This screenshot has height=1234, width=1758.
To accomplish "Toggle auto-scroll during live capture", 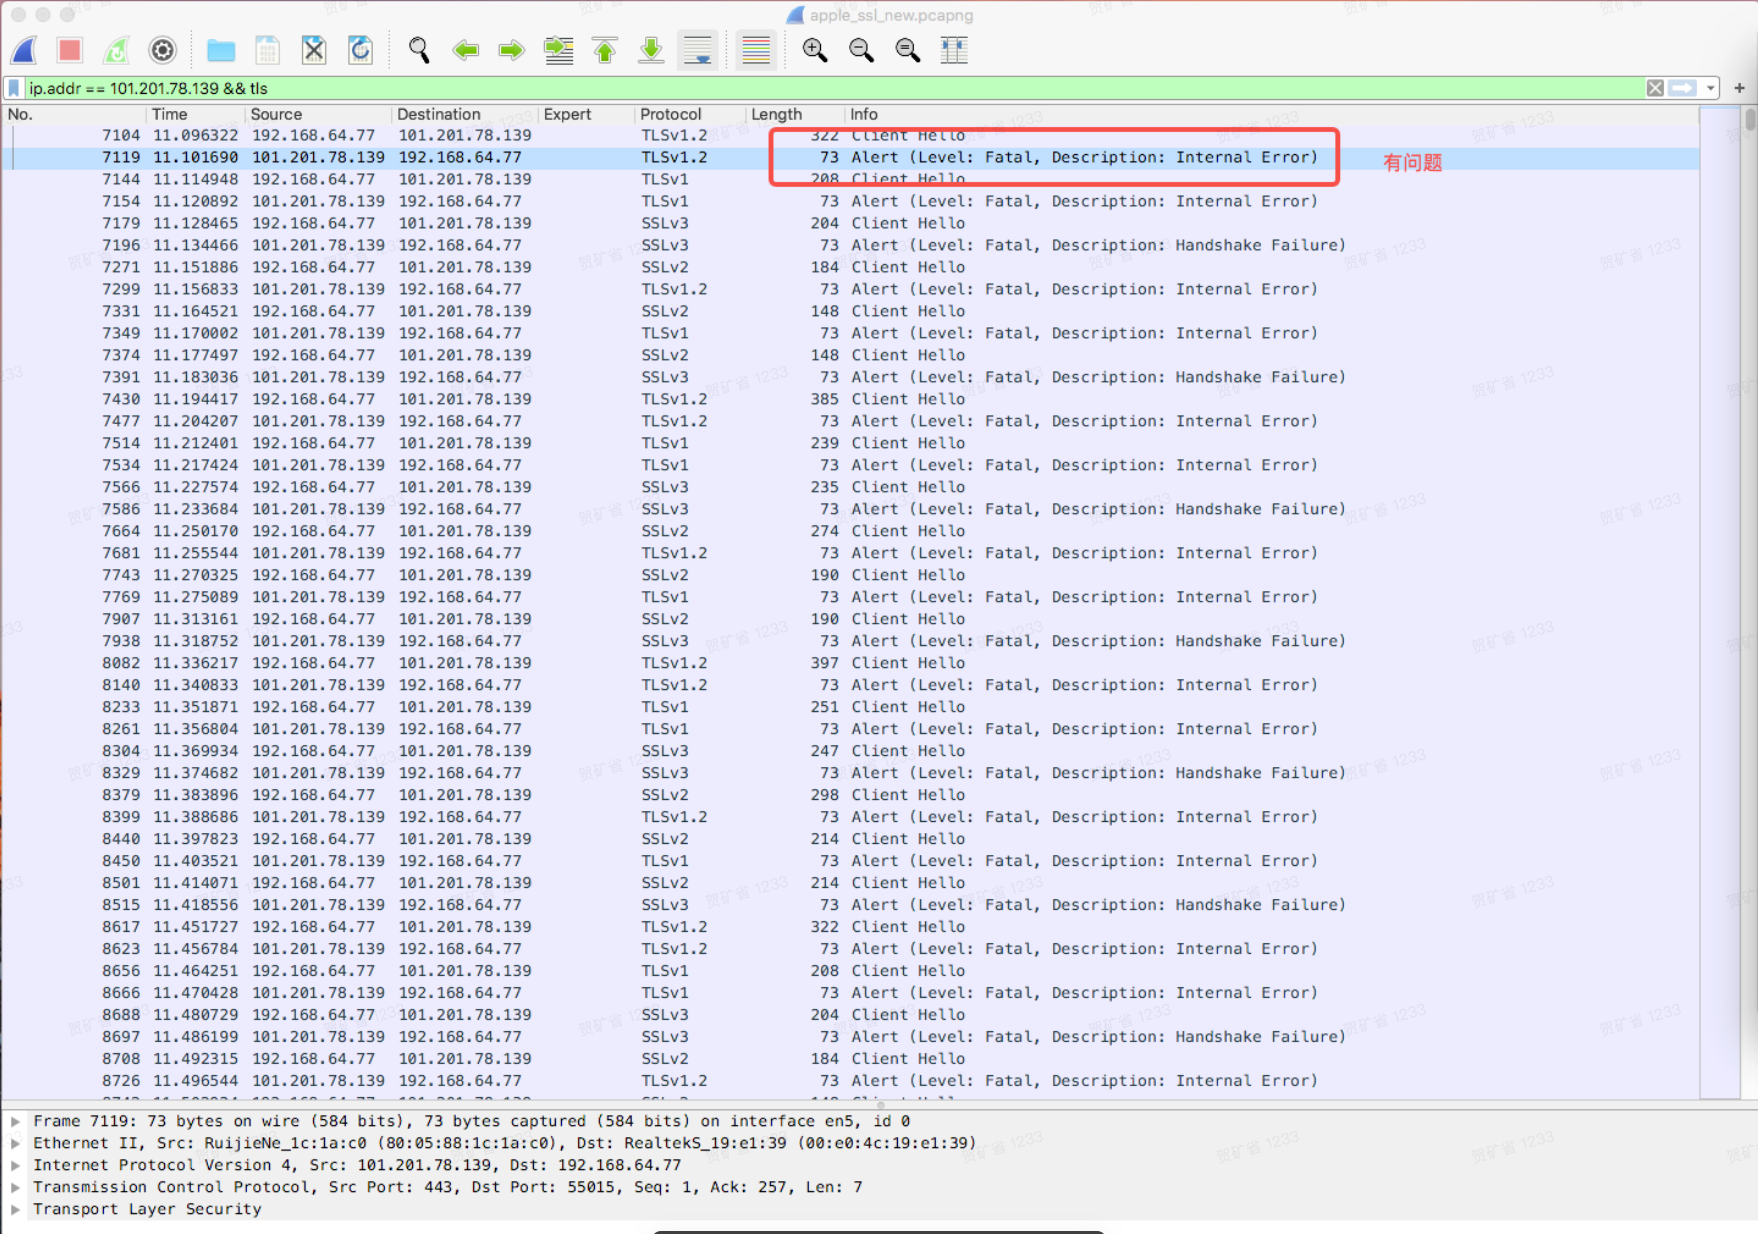I will point(698,50).
